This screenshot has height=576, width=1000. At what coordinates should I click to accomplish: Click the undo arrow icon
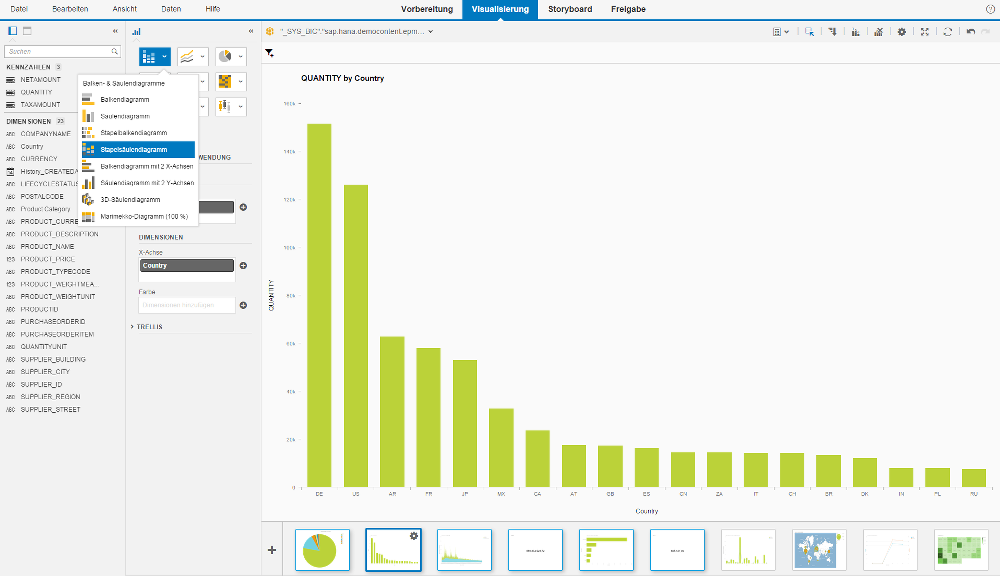(x=970, y=32)
